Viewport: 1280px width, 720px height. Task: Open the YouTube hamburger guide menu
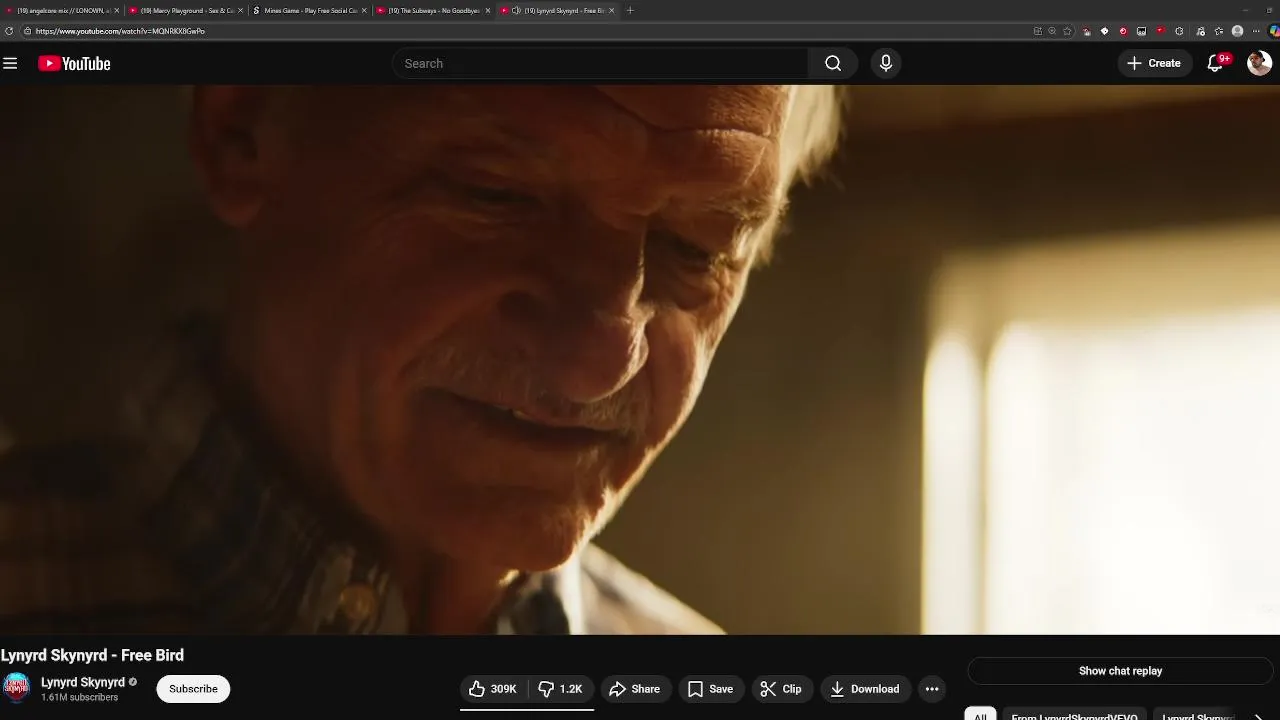point(10,63)
